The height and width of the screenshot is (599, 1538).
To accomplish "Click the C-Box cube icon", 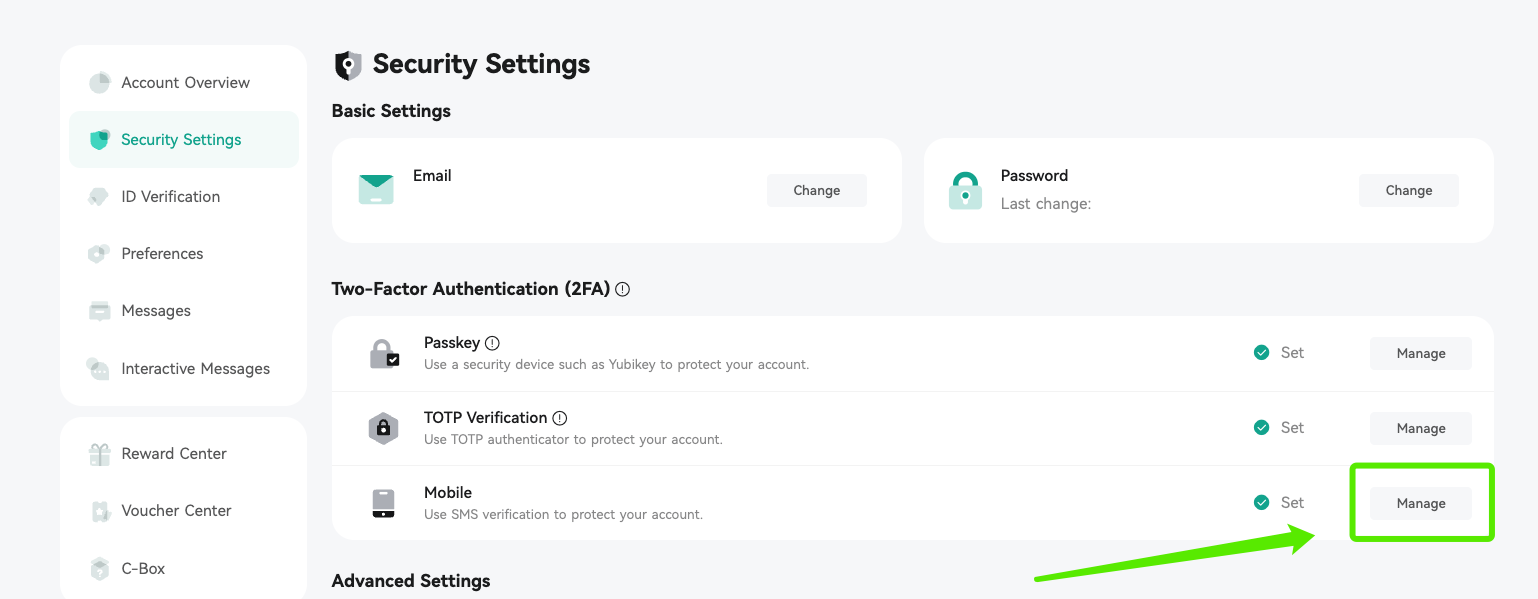I will pos(99,569).
